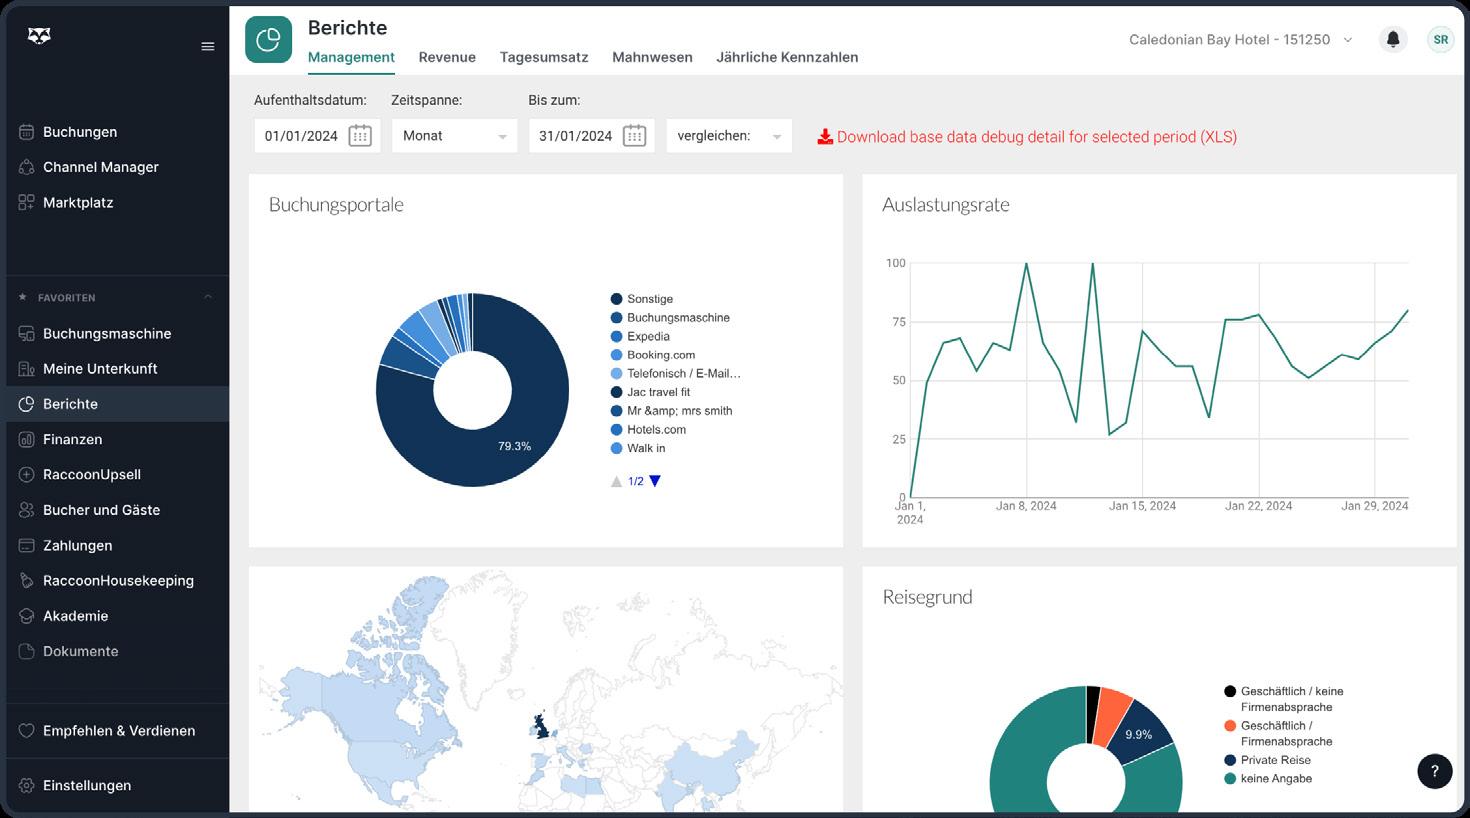
Task: Open calendar picker beside 31/01/2024
Action: [634, 136]
